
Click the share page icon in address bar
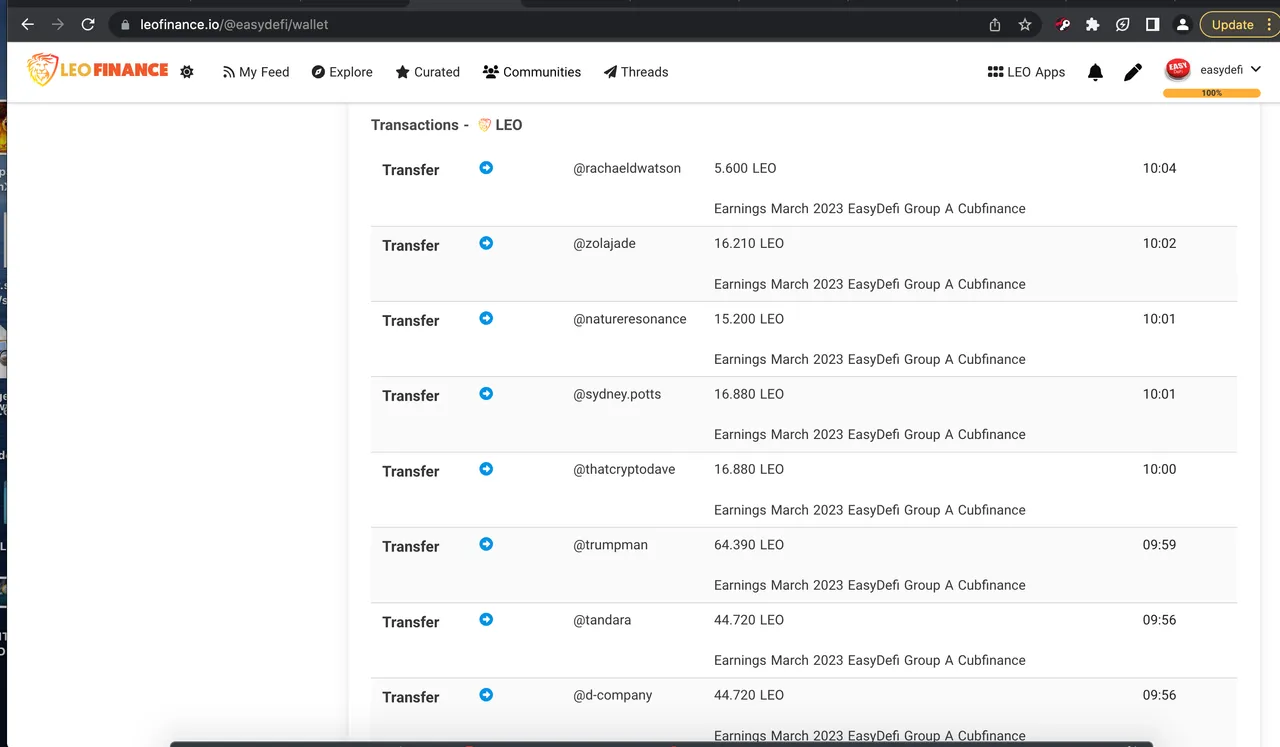pyautogui.click(x=995, y=24)
